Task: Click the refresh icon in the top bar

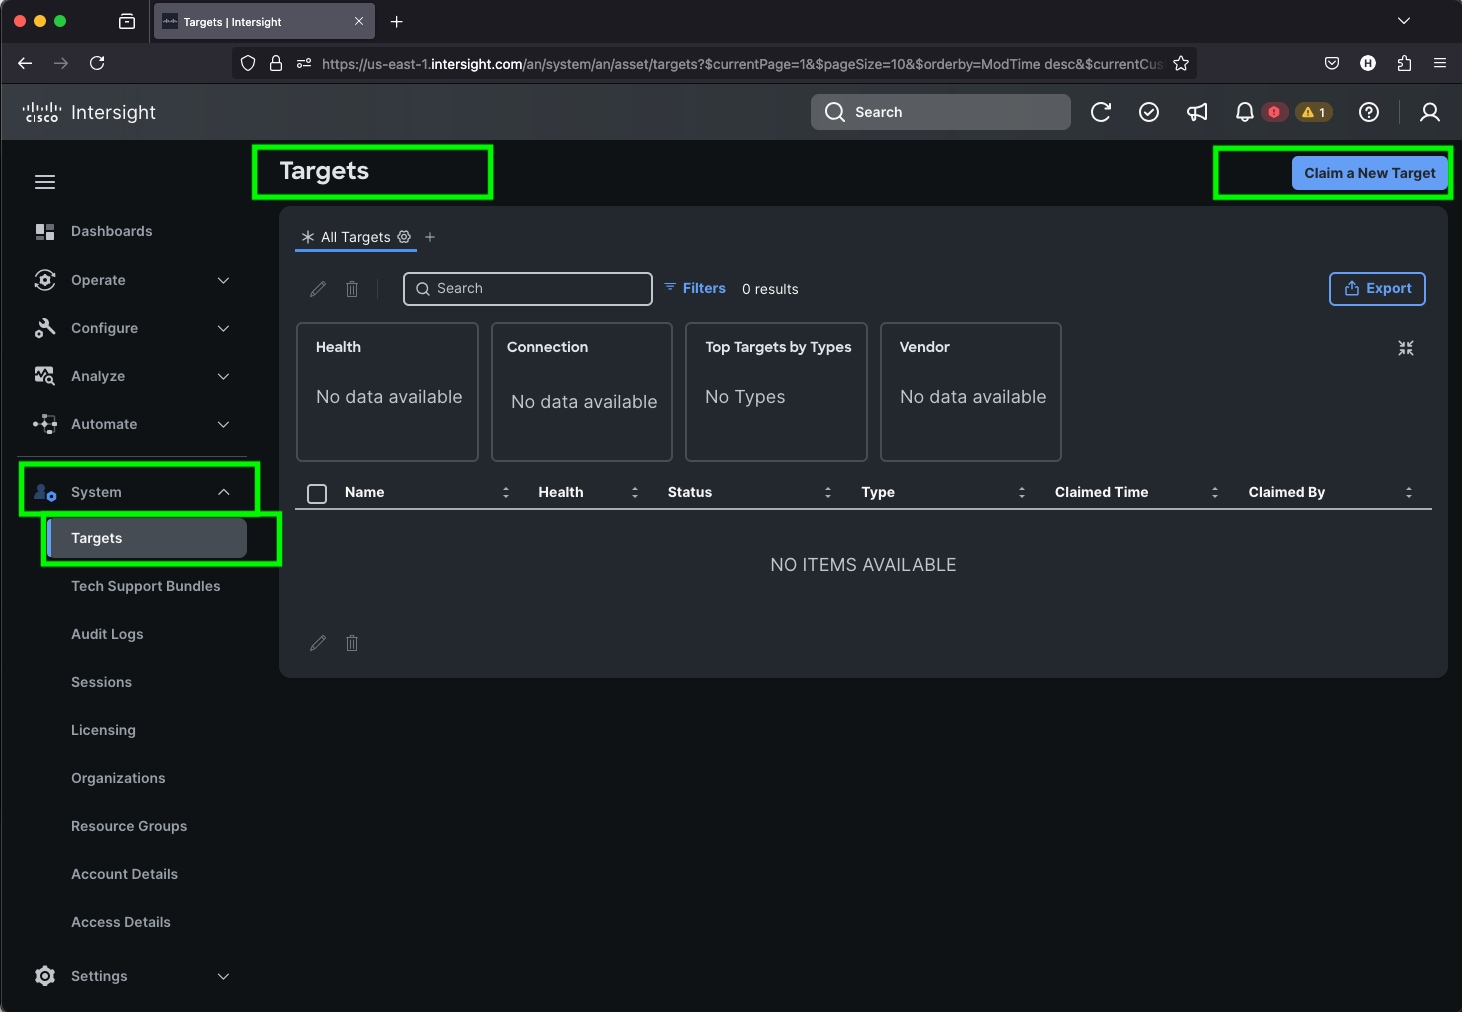Action: (1101, 112)
